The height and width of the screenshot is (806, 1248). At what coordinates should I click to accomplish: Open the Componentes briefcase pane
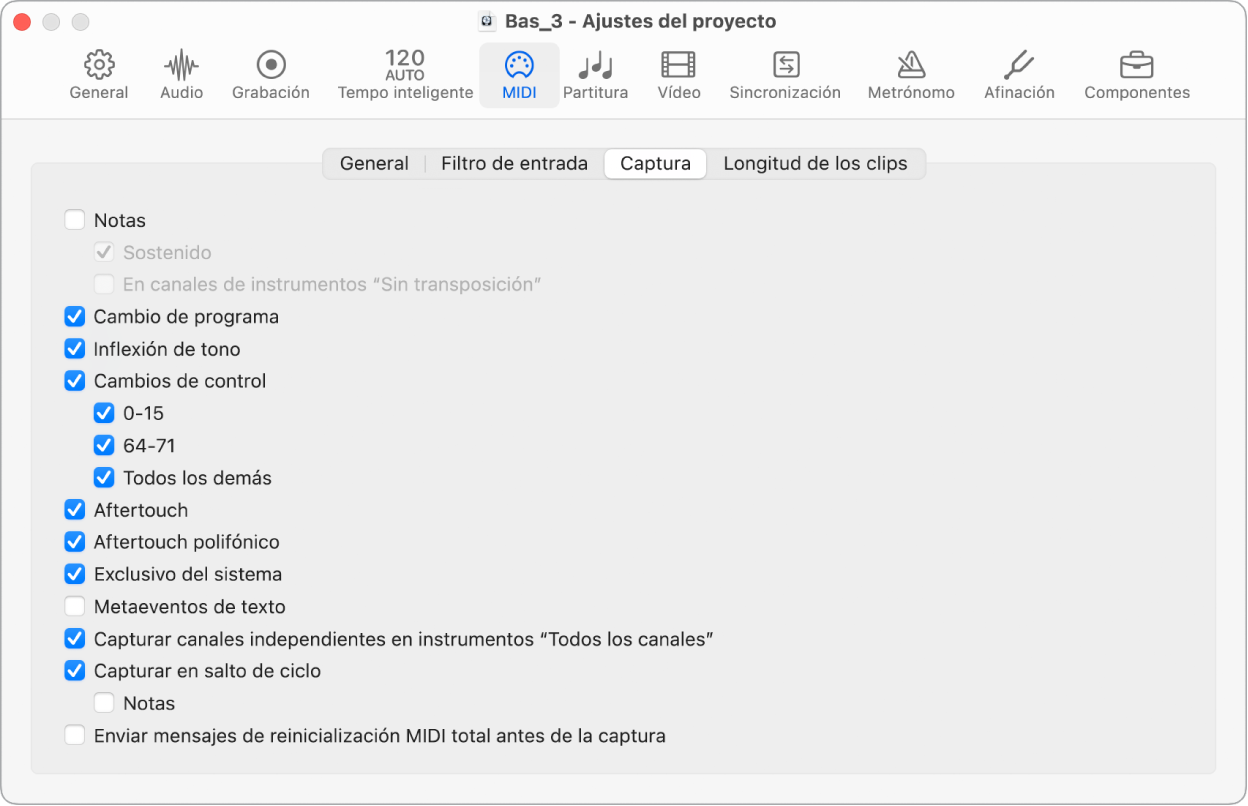tap(1137, 76)
